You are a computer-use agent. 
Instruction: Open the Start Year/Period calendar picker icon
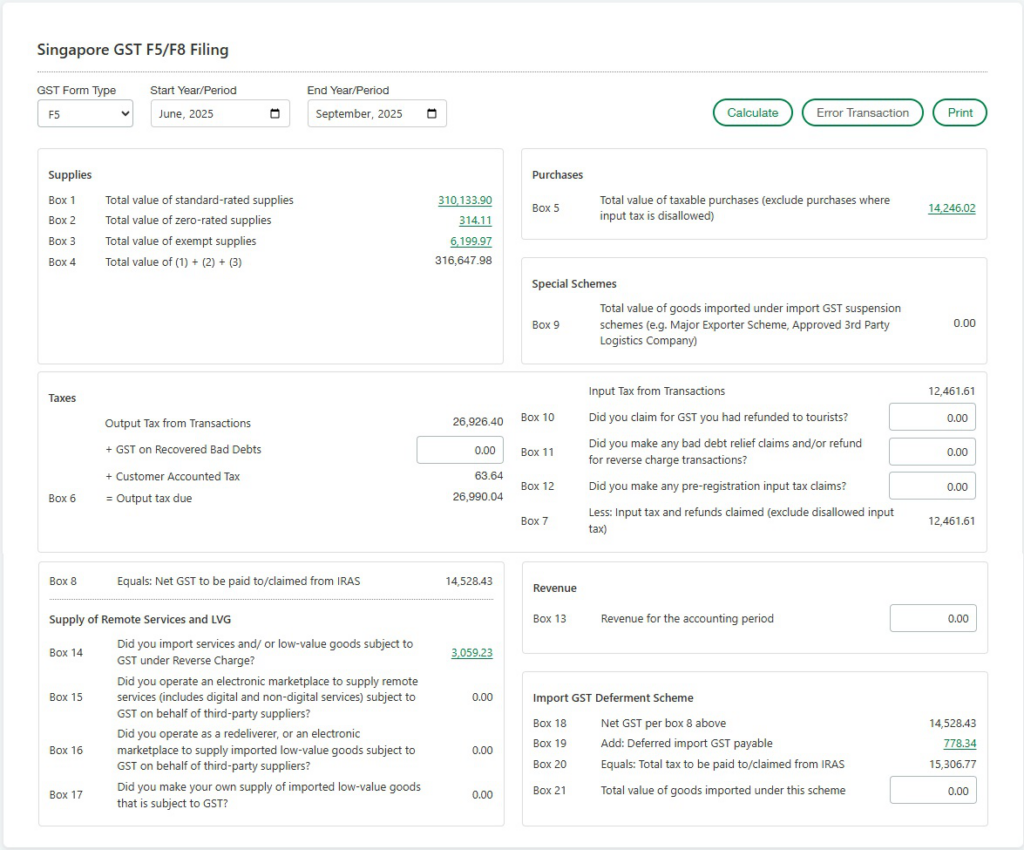(275, 114)
